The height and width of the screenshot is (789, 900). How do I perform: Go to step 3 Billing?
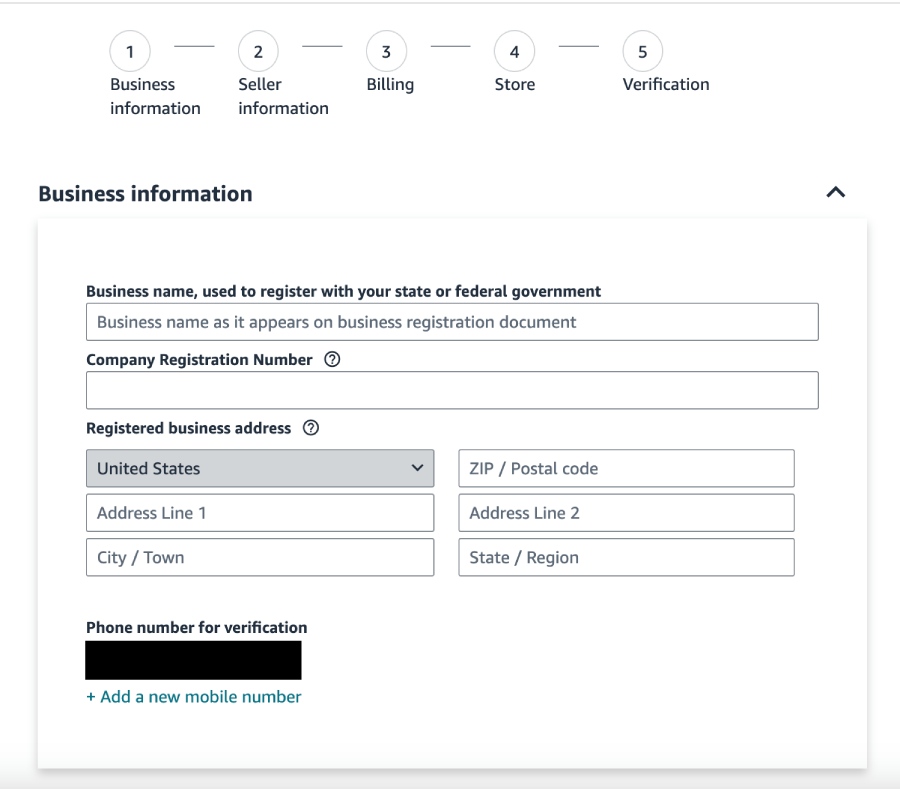coord(386,52)
